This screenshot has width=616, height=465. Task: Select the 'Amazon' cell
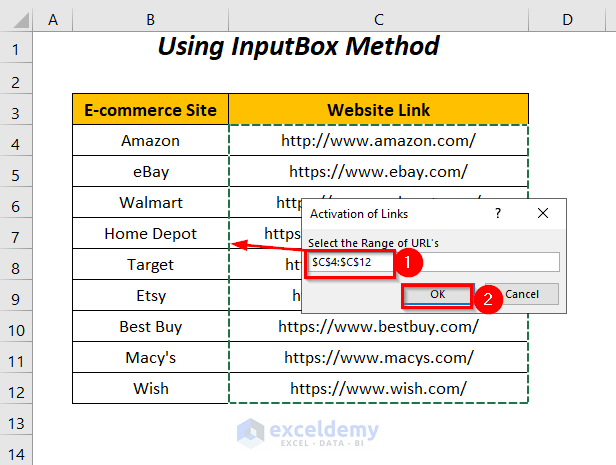(x=150, y=140)
